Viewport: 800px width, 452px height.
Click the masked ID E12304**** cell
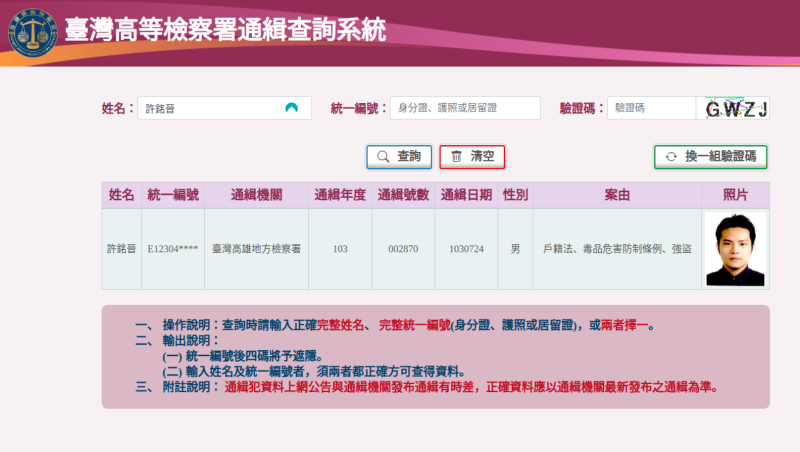click(x=173, y=249)
